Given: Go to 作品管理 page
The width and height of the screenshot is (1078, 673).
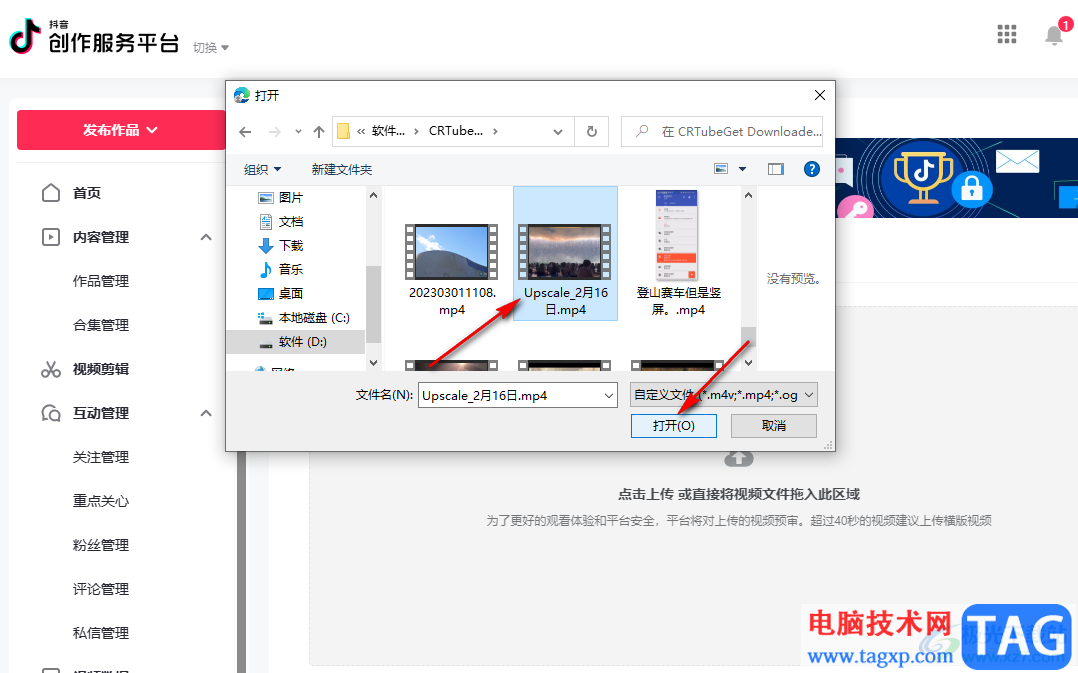Looking at the screenshot, I should [x=101, y=281].
